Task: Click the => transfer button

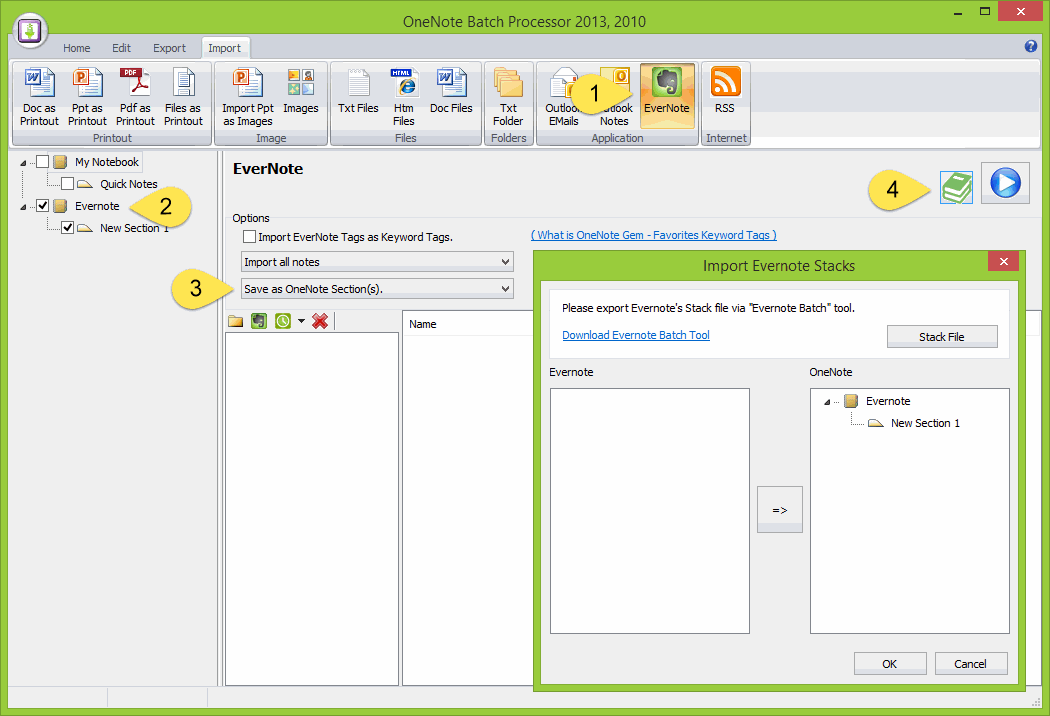Action: point(779,510)
